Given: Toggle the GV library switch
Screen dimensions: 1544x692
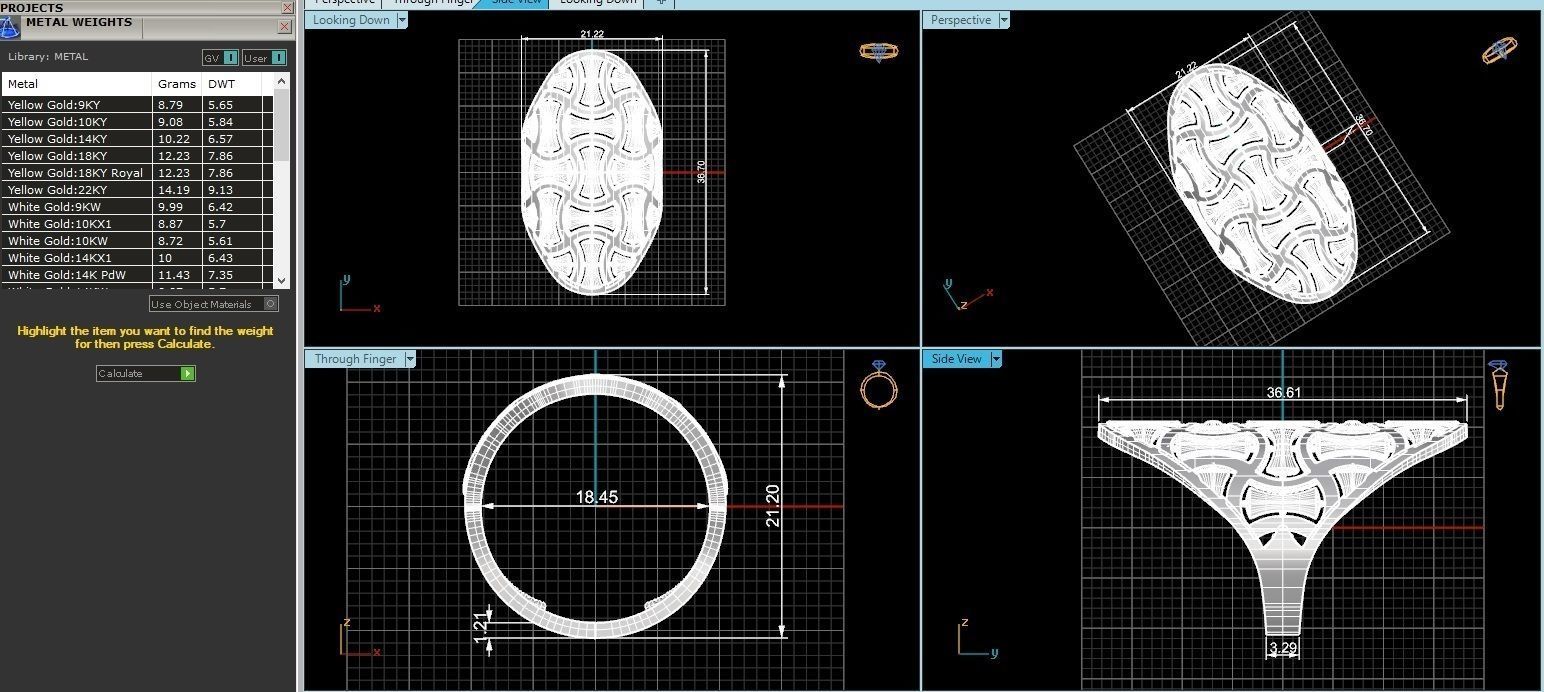Looking at the screenshot, I should 221,58.
